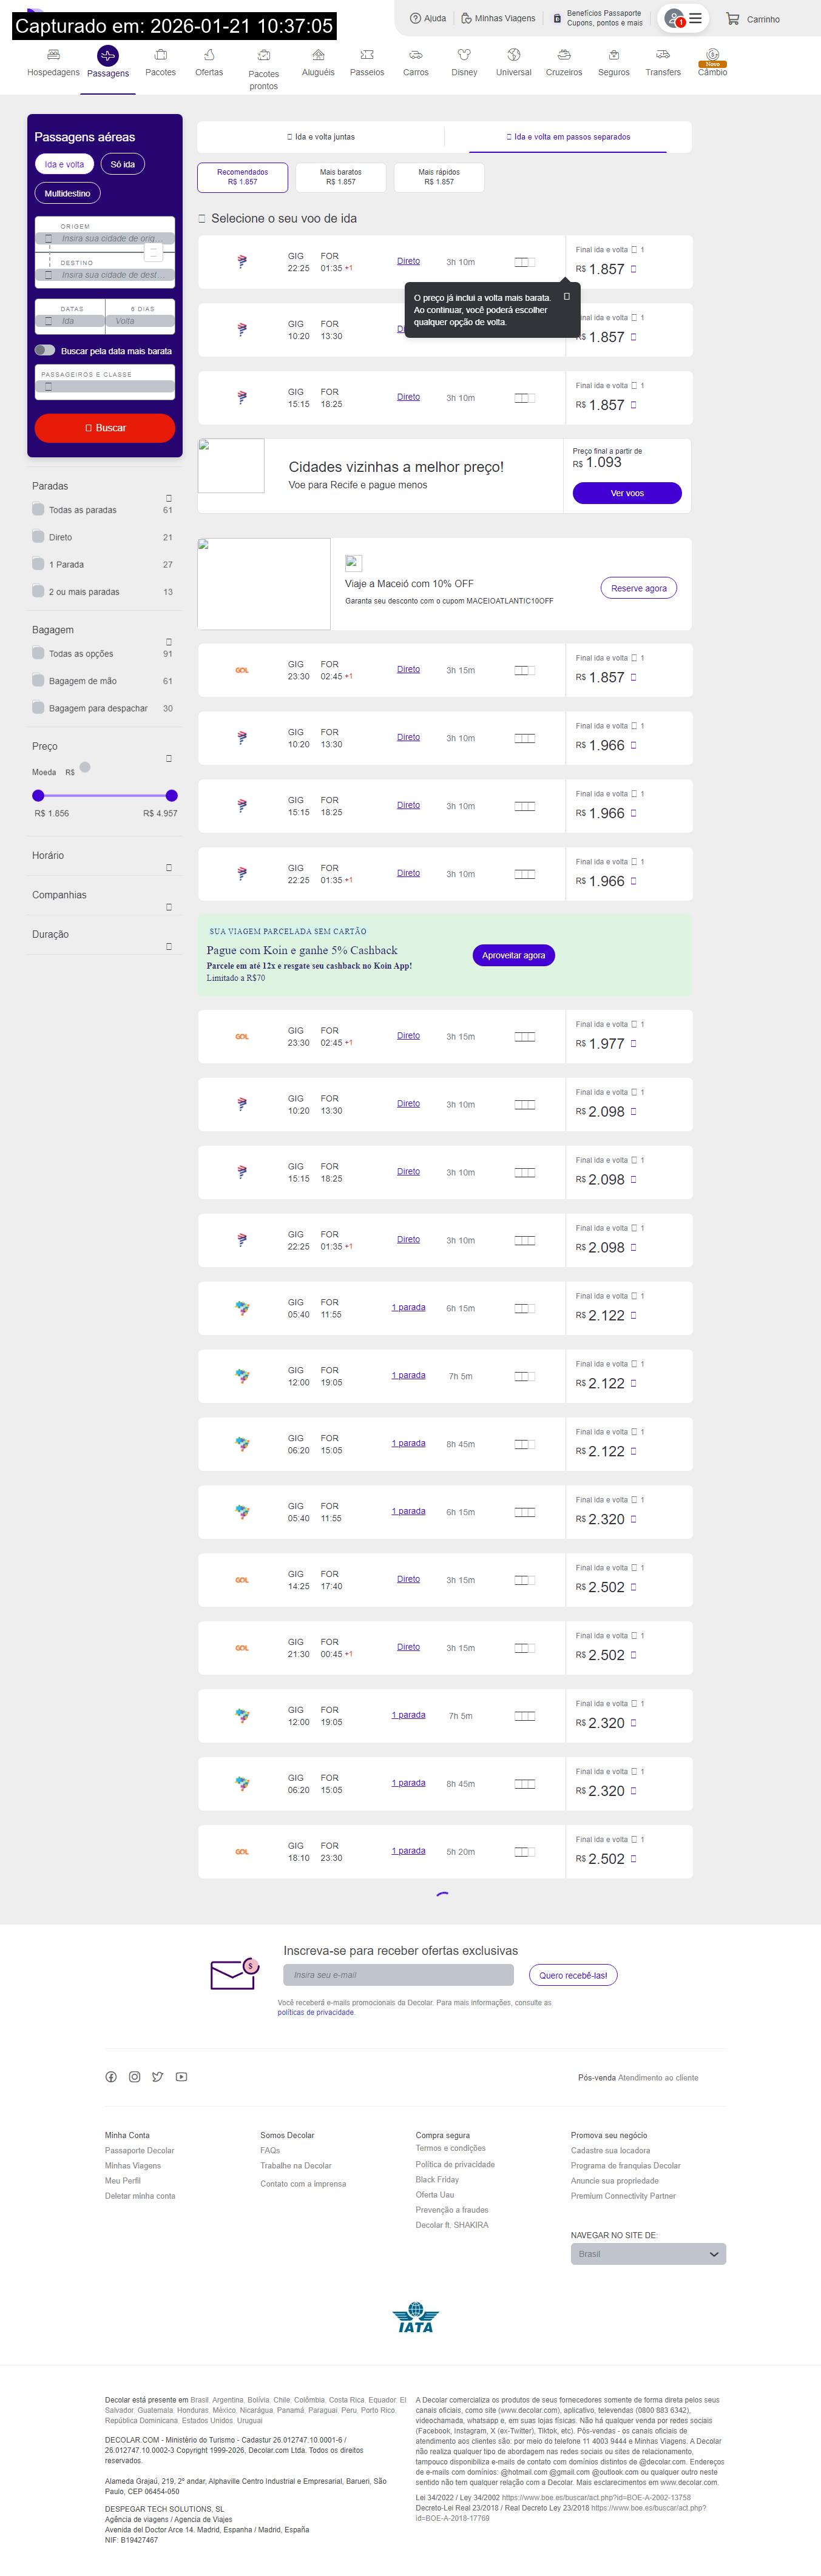Expand the Companhias filter section
This screenshot has width=821, height=2576.
point(168,907)
